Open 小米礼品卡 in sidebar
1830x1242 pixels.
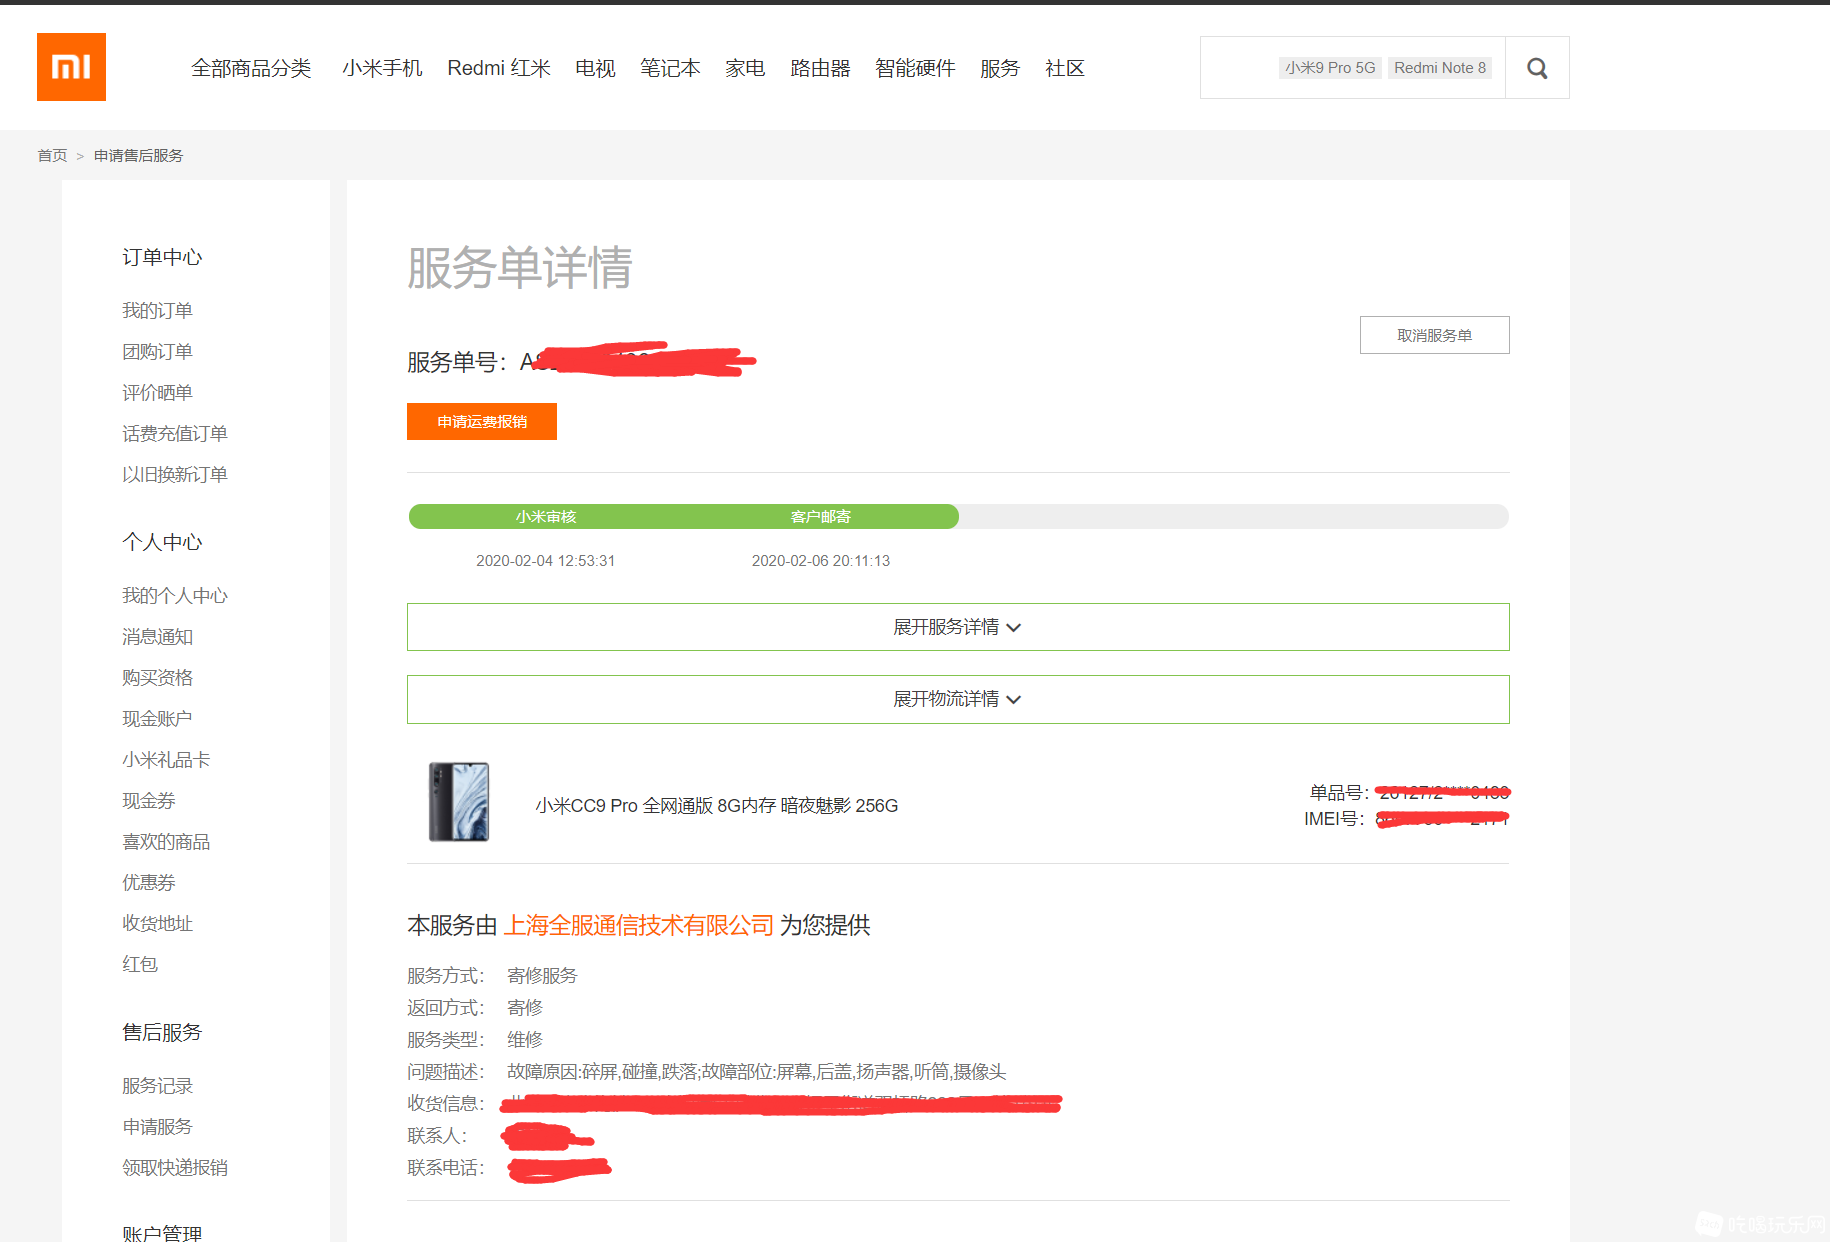click(x=166, y=760)
